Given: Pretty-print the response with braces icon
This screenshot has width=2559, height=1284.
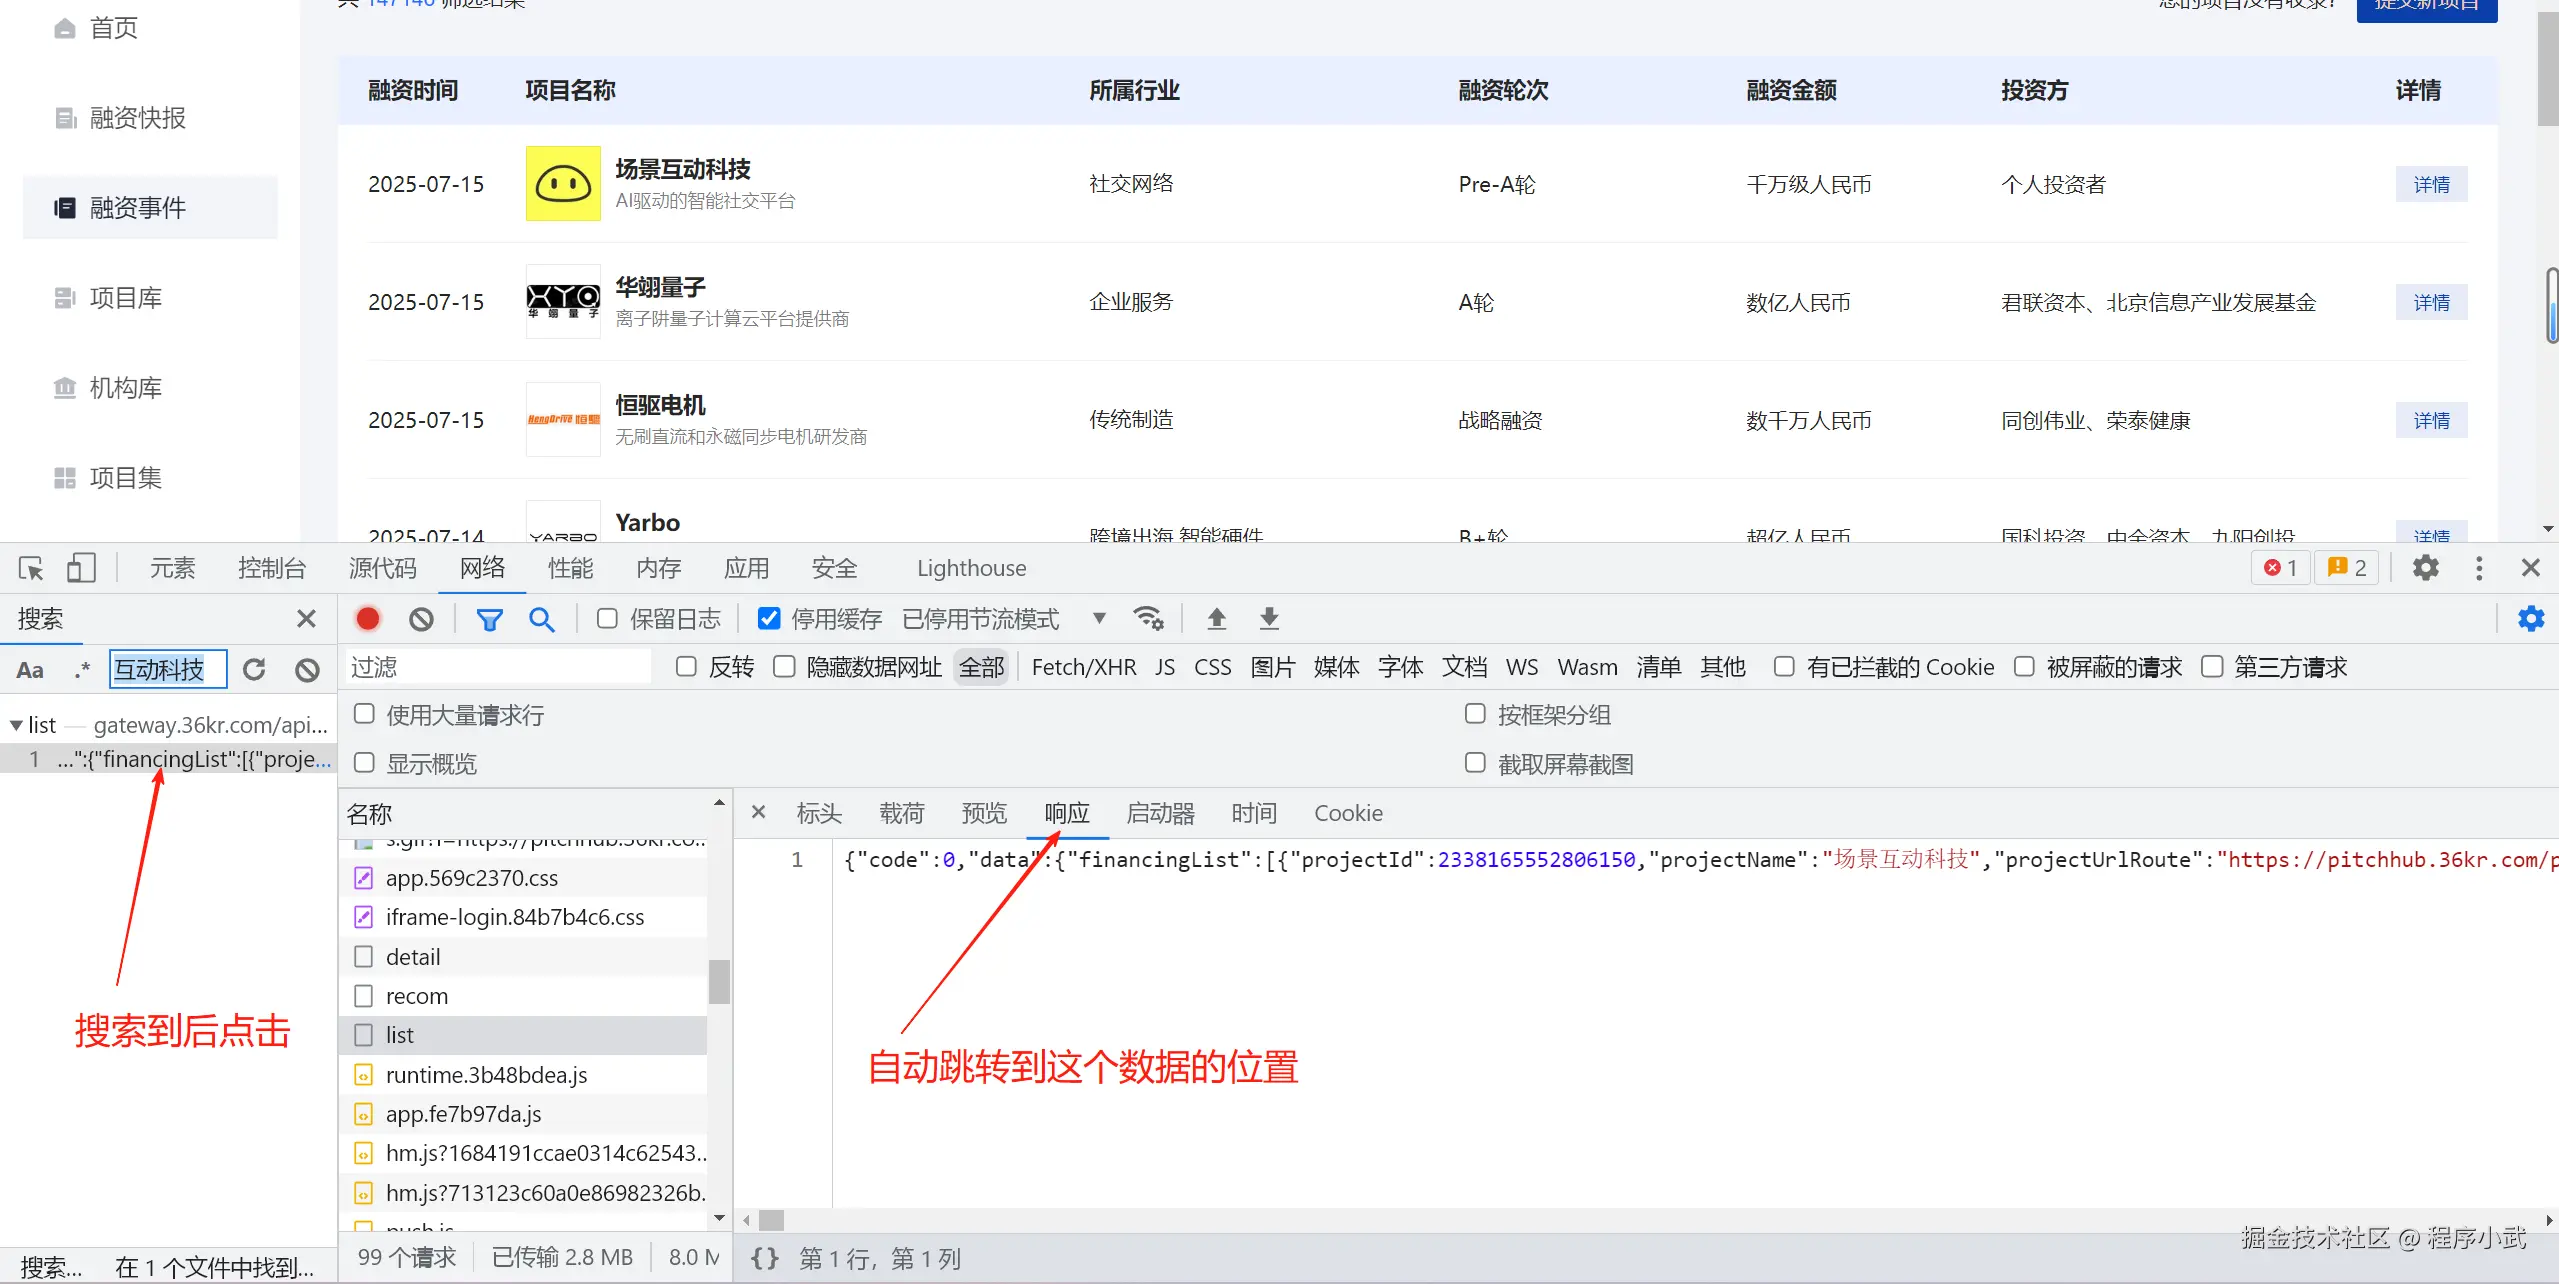Looking at the screenshot, I should coord(764,1258).
